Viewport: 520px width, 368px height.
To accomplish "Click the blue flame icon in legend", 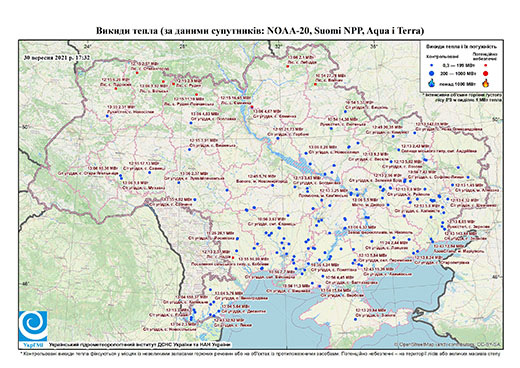I will tap(432, 83).
